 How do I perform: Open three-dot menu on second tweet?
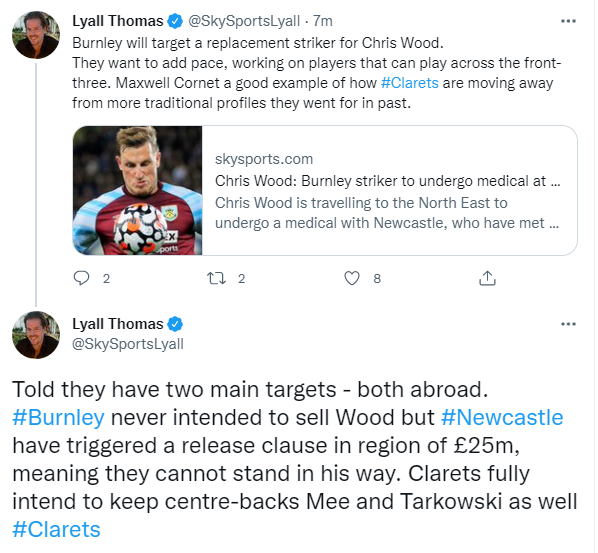click(x=568, y=324)
